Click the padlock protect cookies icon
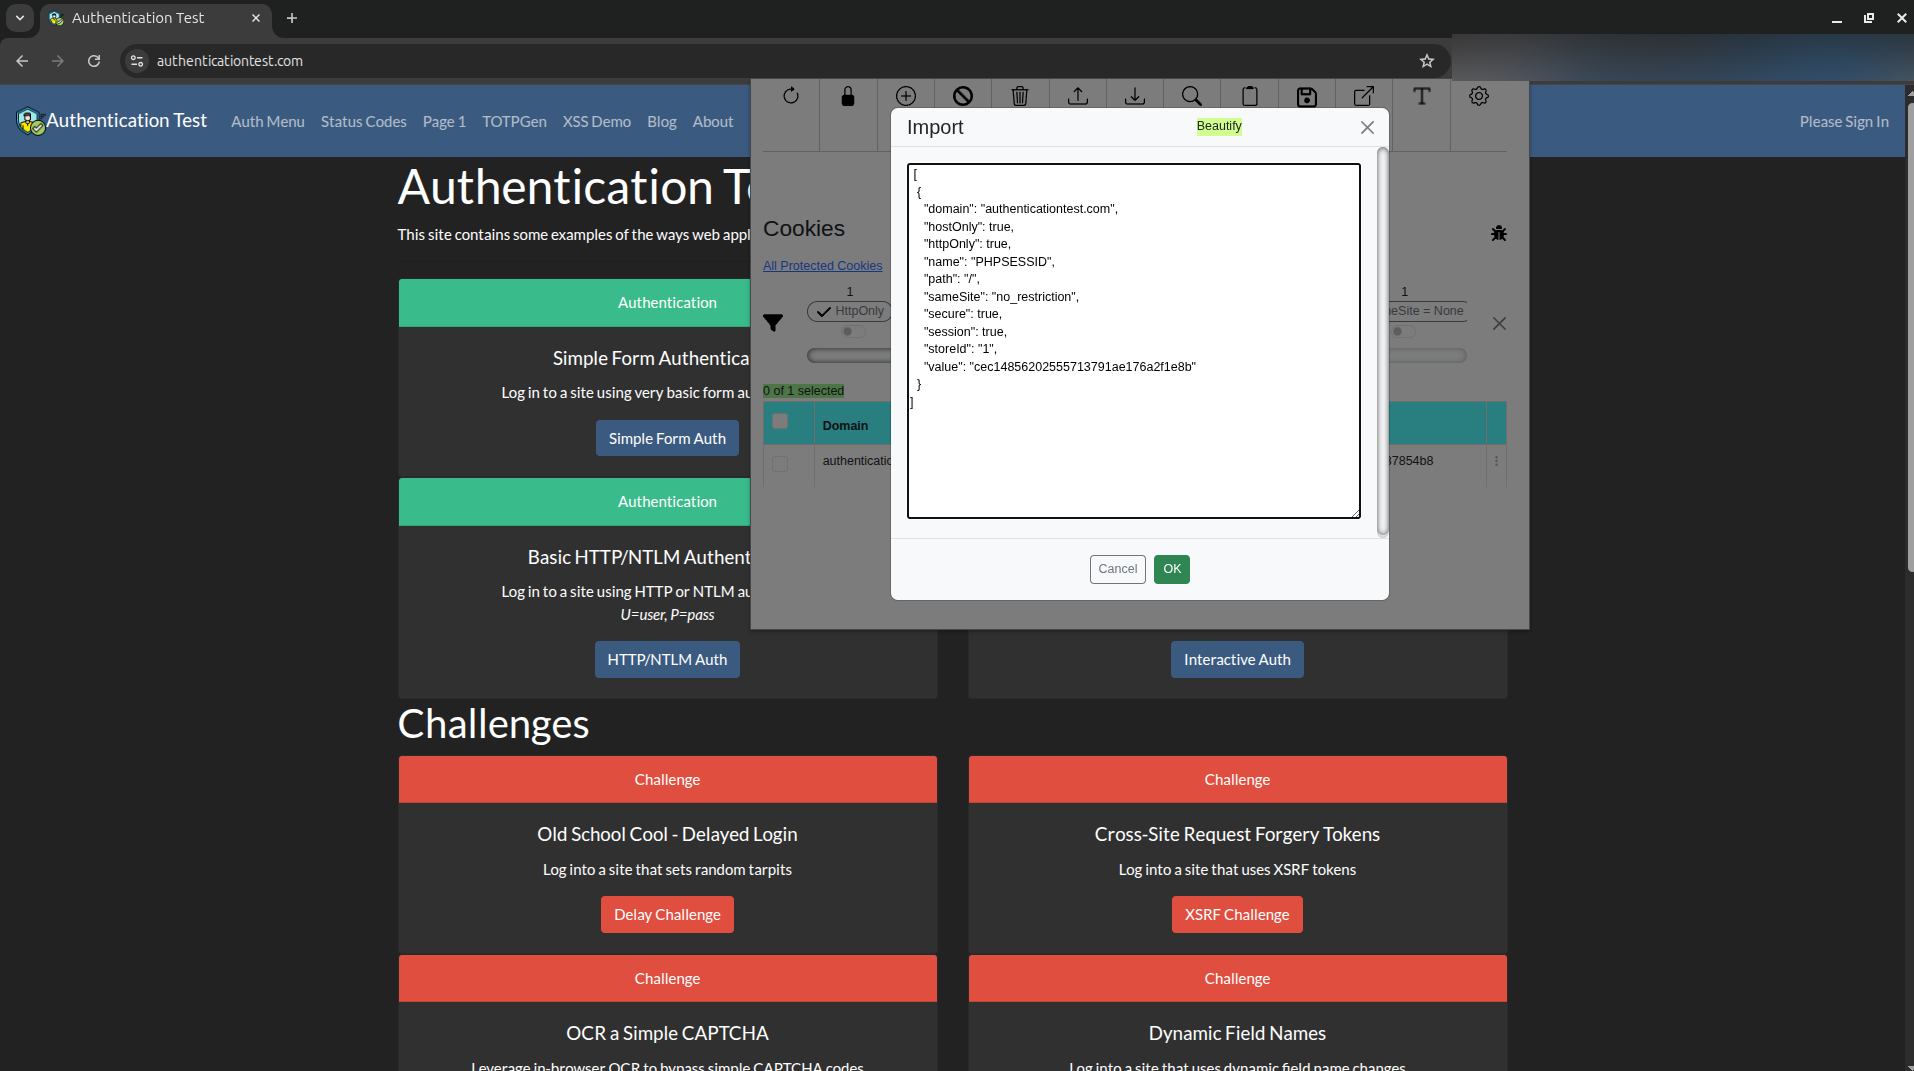The image size is (1914, 1071). (x=848, y=96)
